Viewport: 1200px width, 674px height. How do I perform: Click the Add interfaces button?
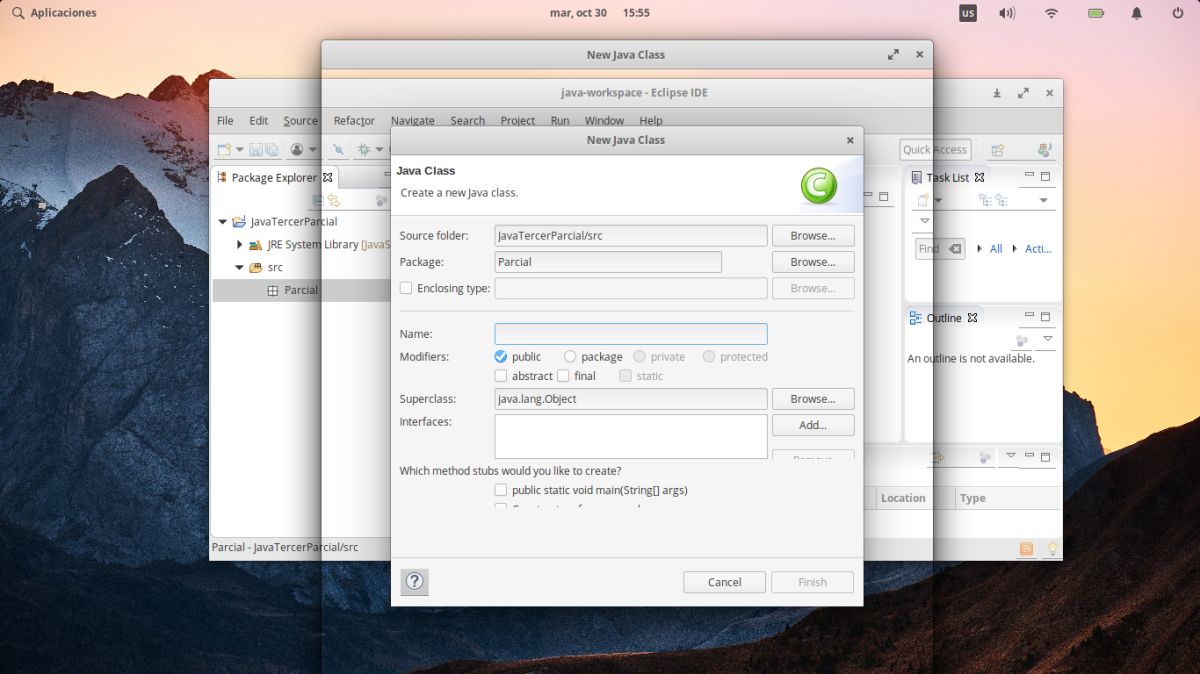(x=812, y=425)
